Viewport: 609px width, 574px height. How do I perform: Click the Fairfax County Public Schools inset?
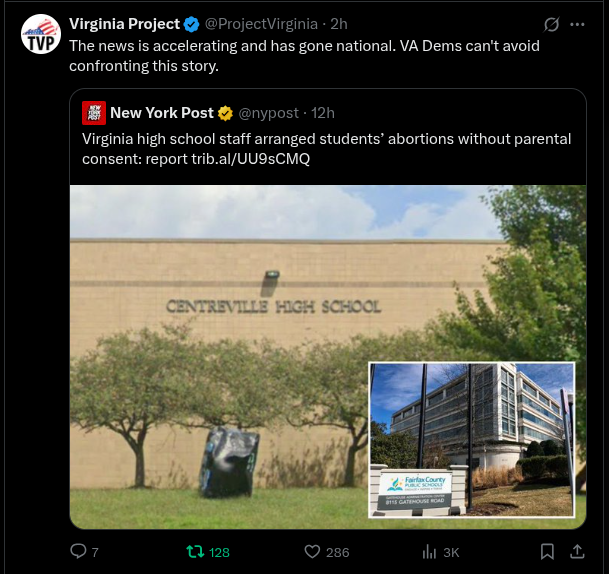pyautogui.click(x=472, y=440)
